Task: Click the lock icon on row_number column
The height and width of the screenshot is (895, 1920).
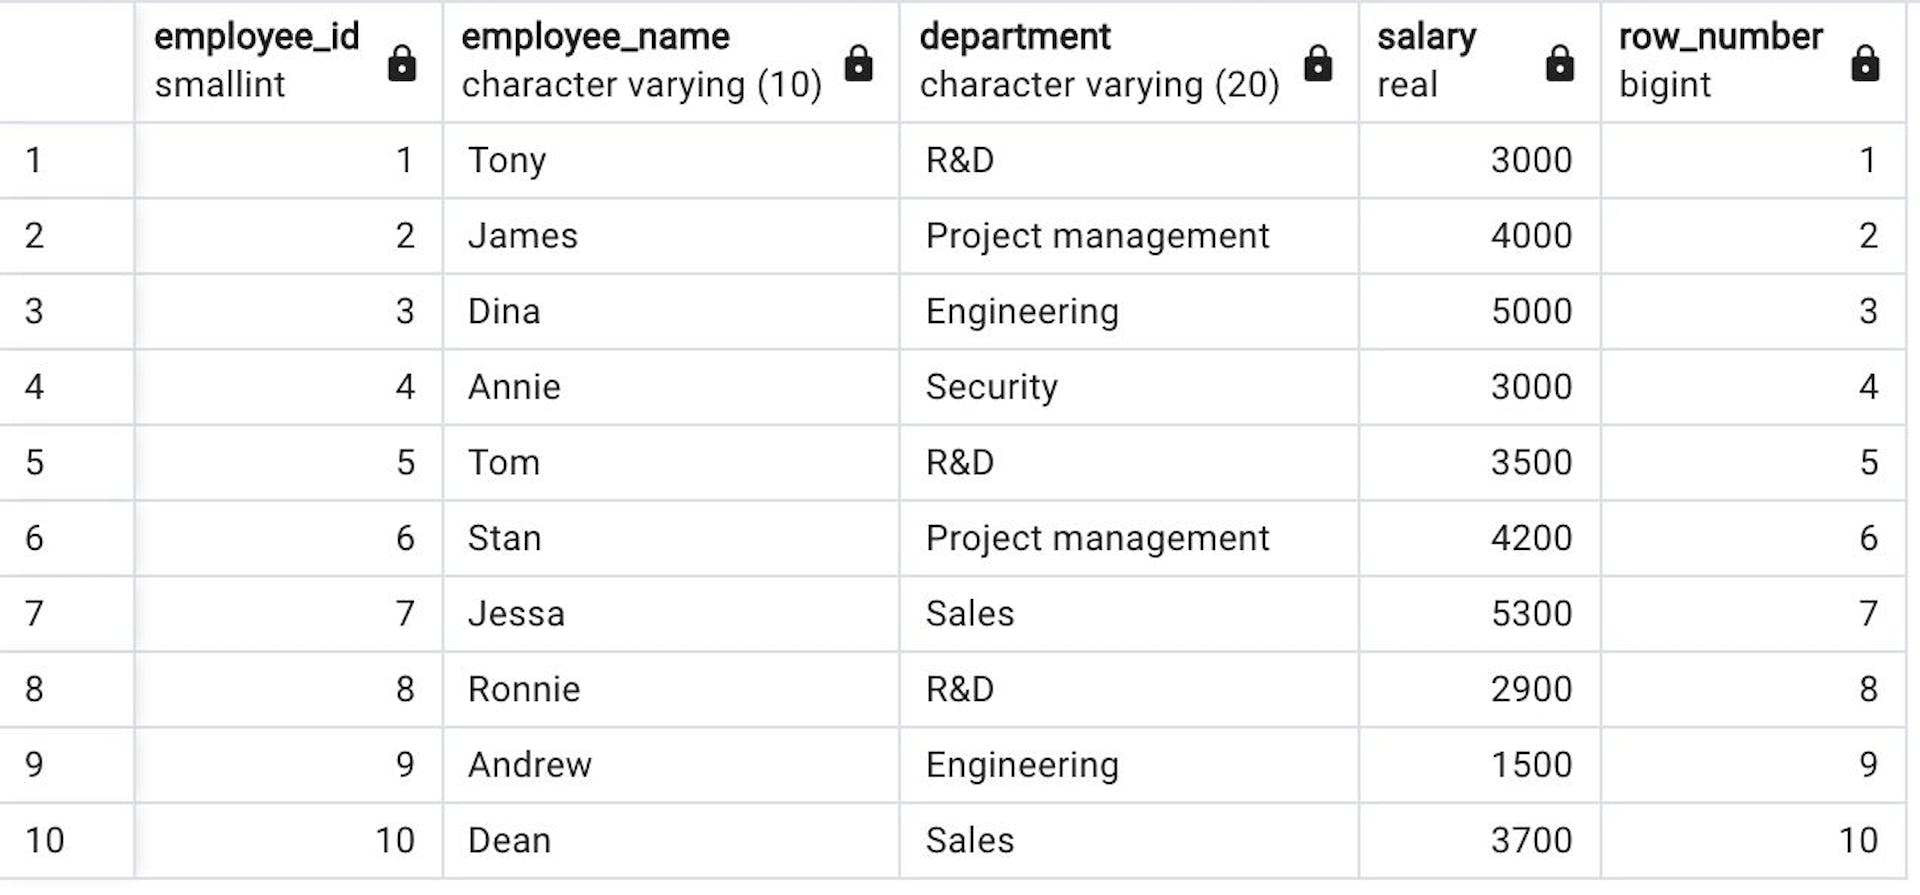Action: (x=1866, y=62)
